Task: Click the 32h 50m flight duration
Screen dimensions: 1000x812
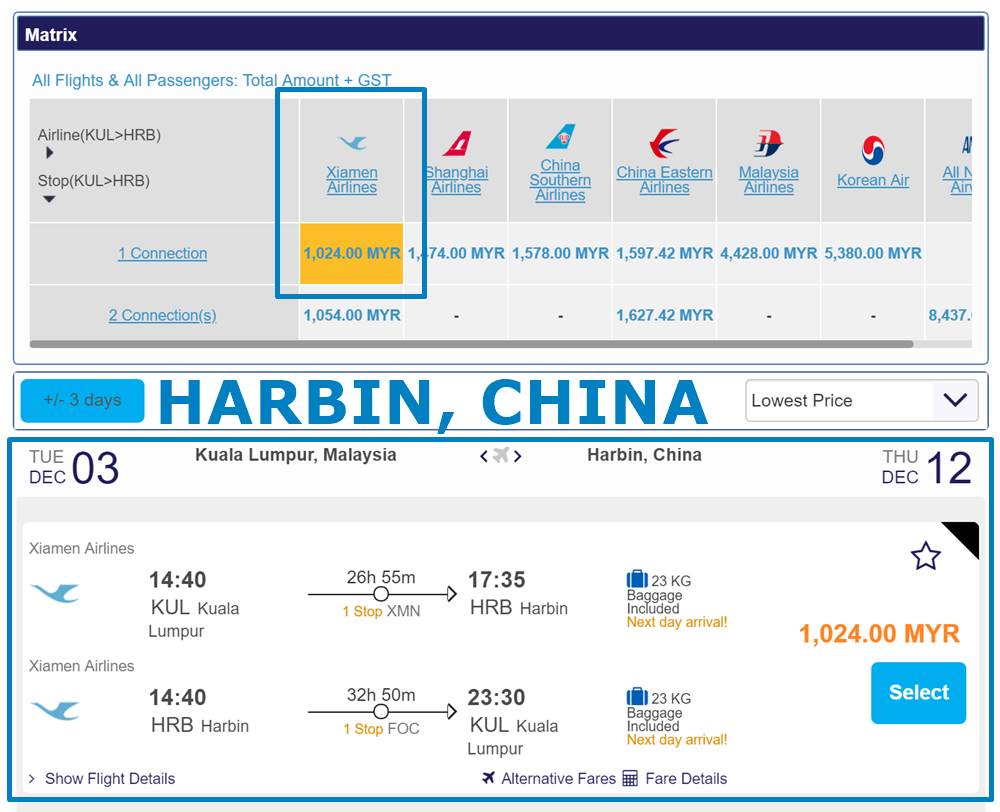Action: coord(381,695)
